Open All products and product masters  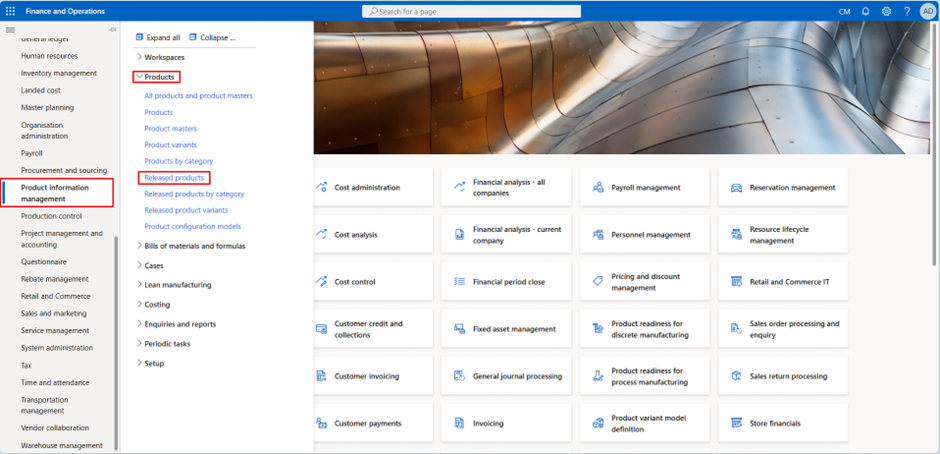pyautogui.click(x=198, y=95)
